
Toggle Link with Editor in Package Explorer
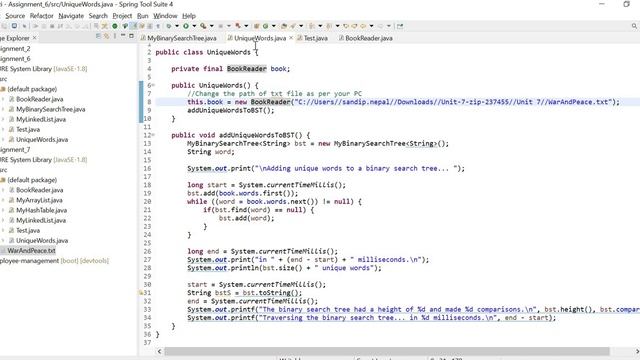tap(106, 36)
